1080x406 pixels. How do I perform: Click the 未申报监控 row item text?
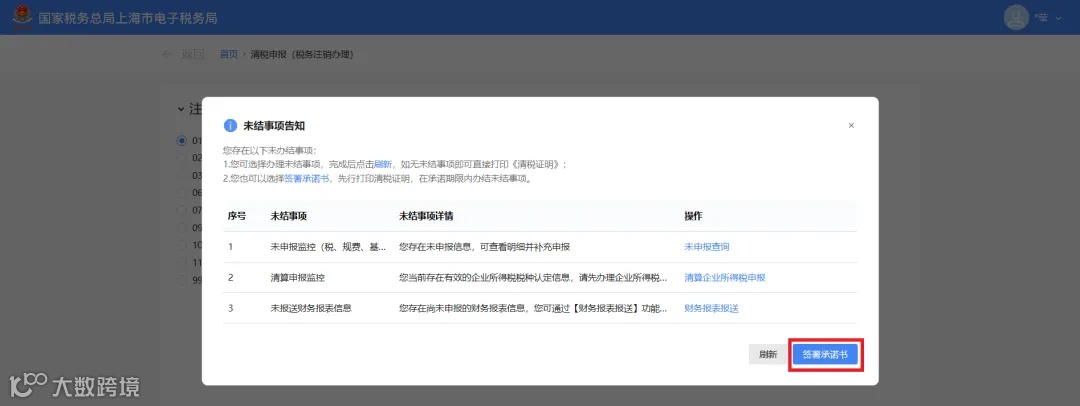pyautogui.click(x=329, y=247)
